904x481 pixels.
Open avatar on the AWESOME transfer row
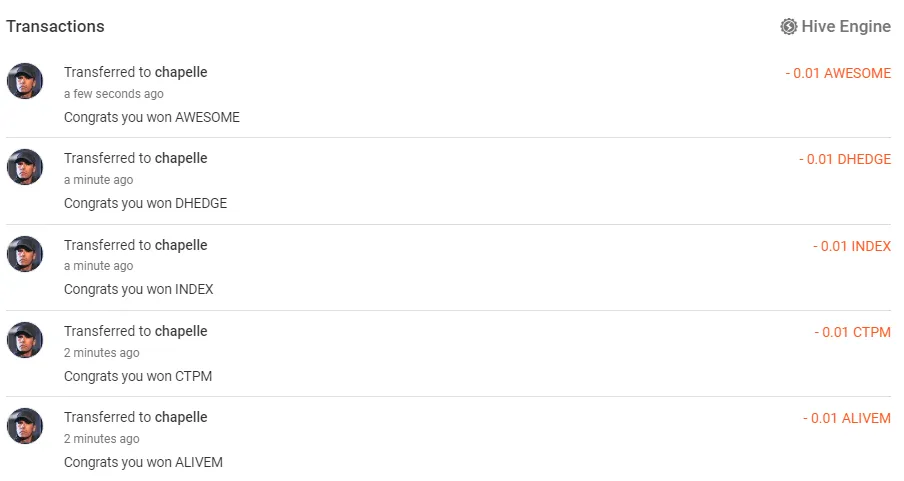coord(25,81)
